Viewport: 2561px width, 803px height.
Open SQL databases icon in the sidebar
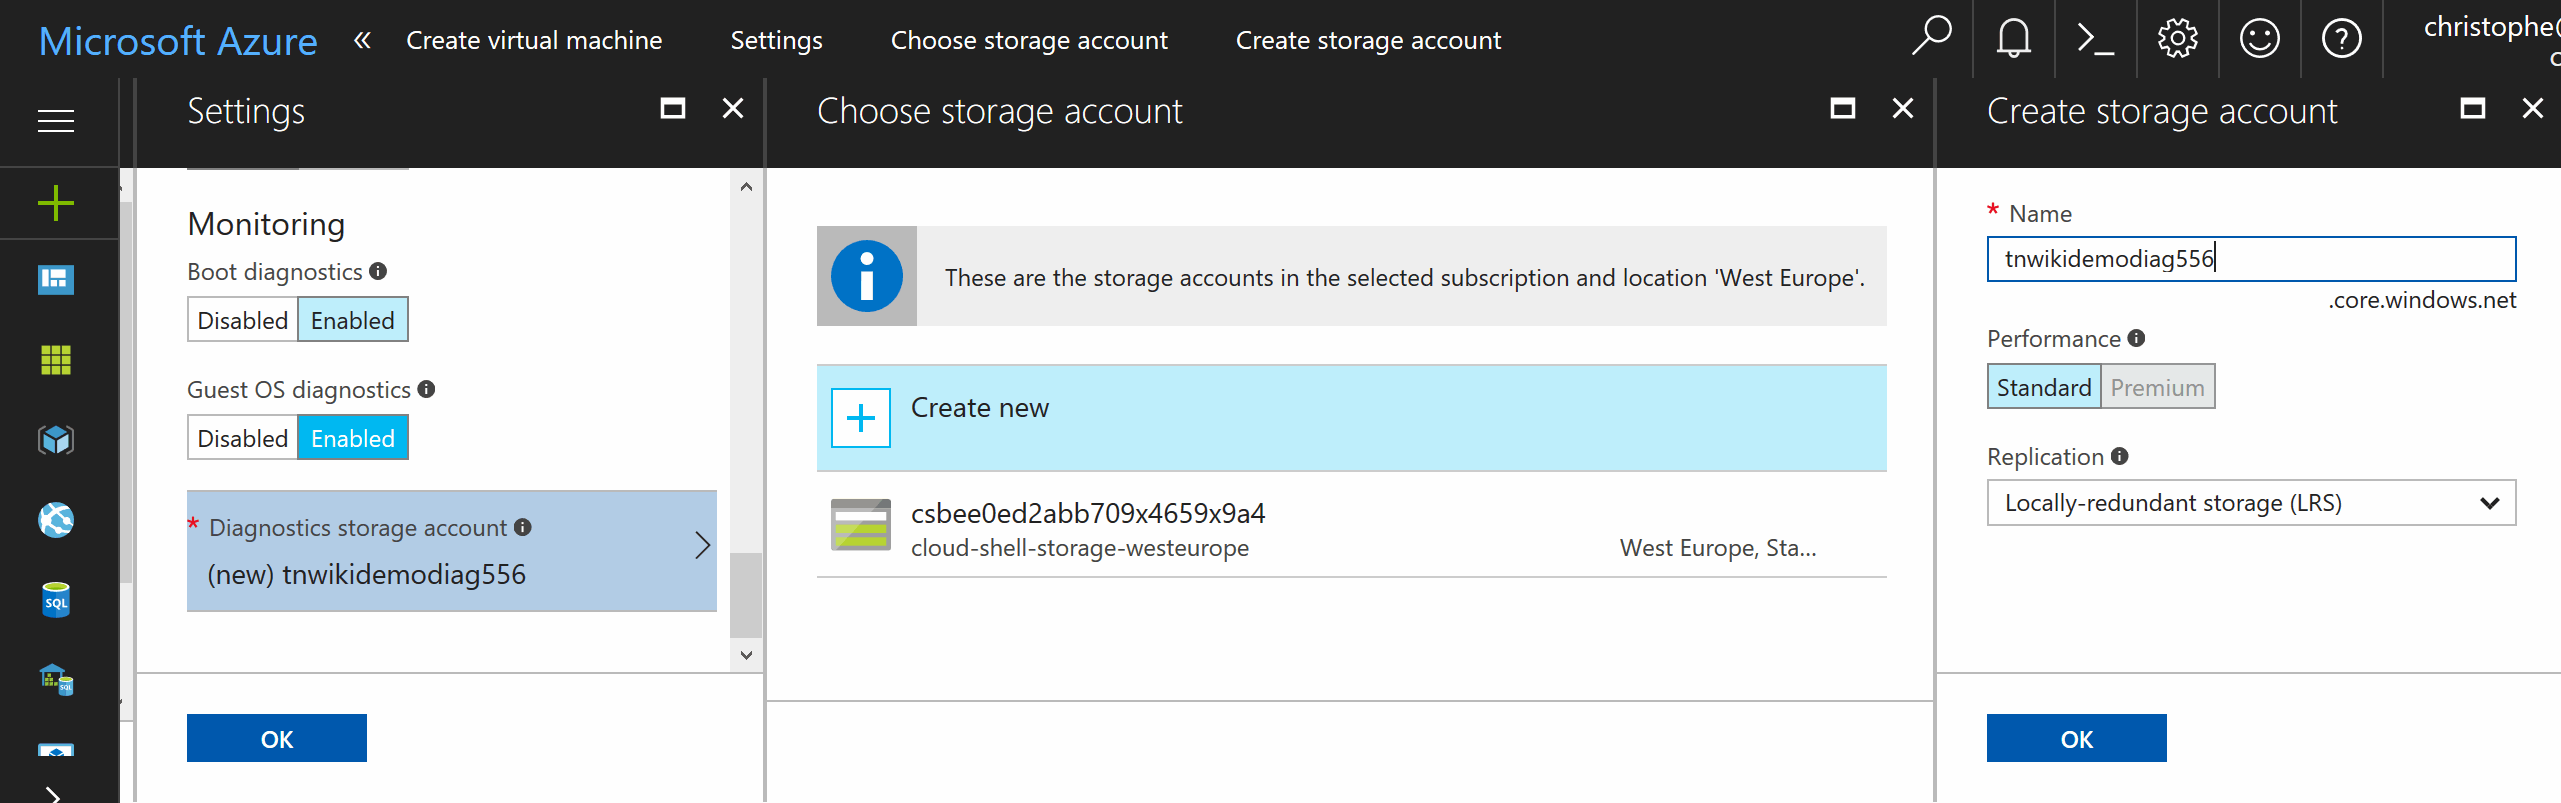[56, 600]
